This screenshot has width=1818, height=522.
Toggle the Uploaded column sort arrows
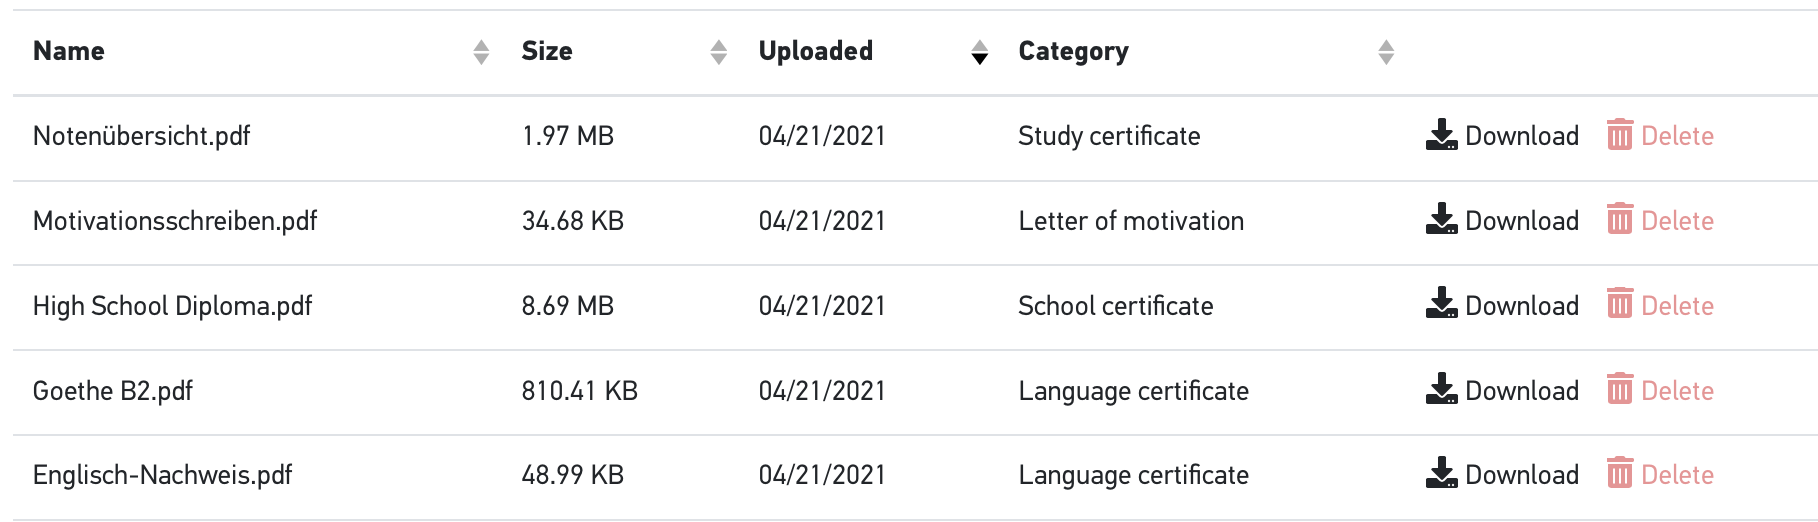980,52
